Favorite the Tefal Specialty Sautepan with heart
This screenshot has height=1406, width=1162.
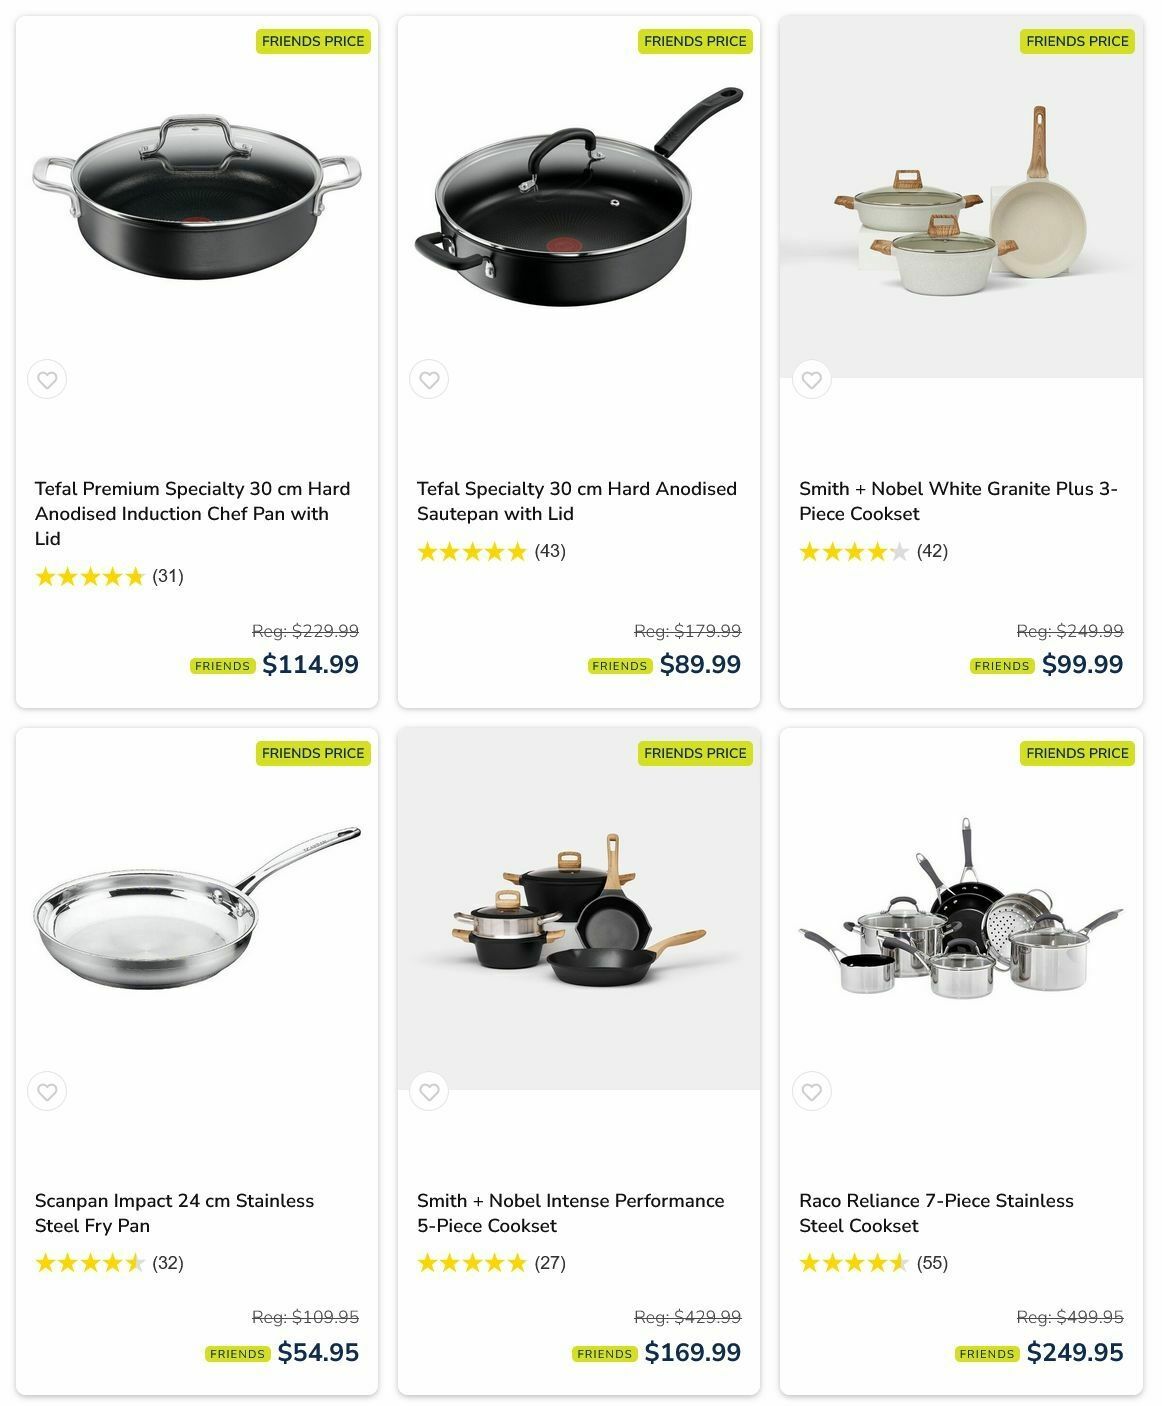[x=429, y=380]
